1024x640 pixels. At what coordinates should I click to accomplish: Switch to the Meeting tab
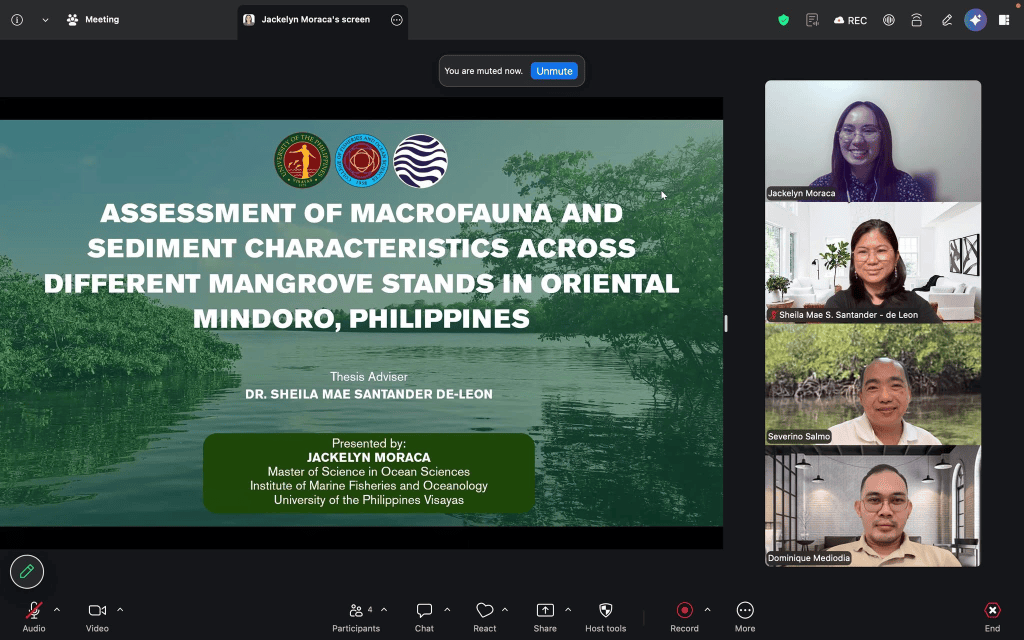click(x=93, y=20)
